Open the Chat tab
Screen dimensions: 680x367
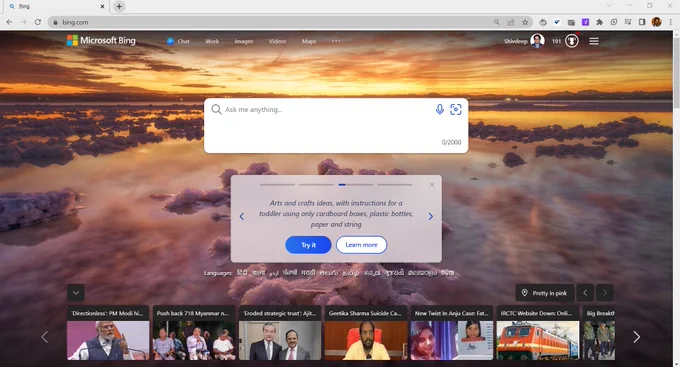coord(178,41)
